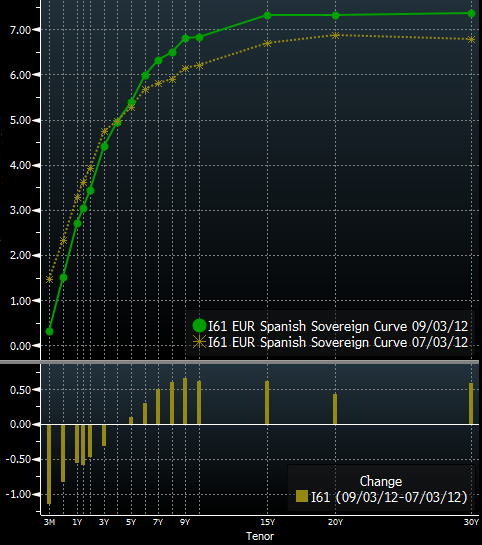Viewport: 482px width, 545px height.
Task: Click the '30Y' tenor axis label
Action: tap(472, 522)
